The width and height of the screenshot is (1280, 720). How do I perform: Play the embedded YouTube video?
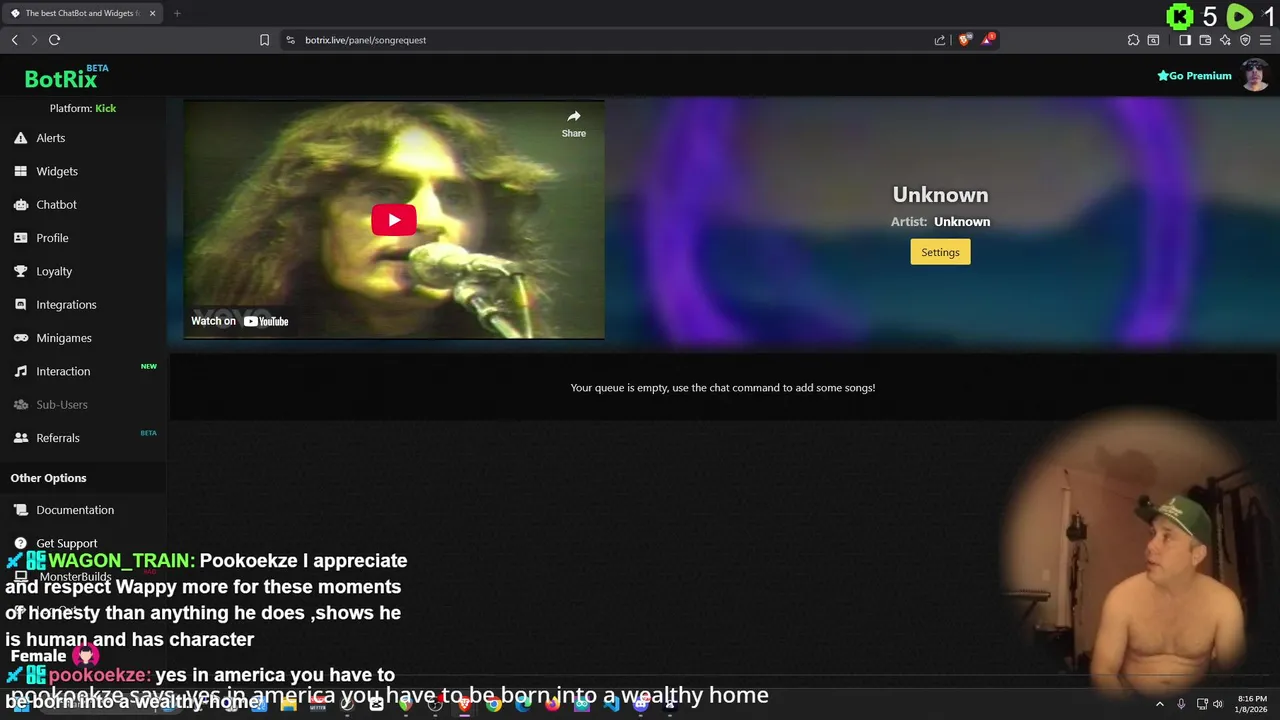(x=394, y=220)
